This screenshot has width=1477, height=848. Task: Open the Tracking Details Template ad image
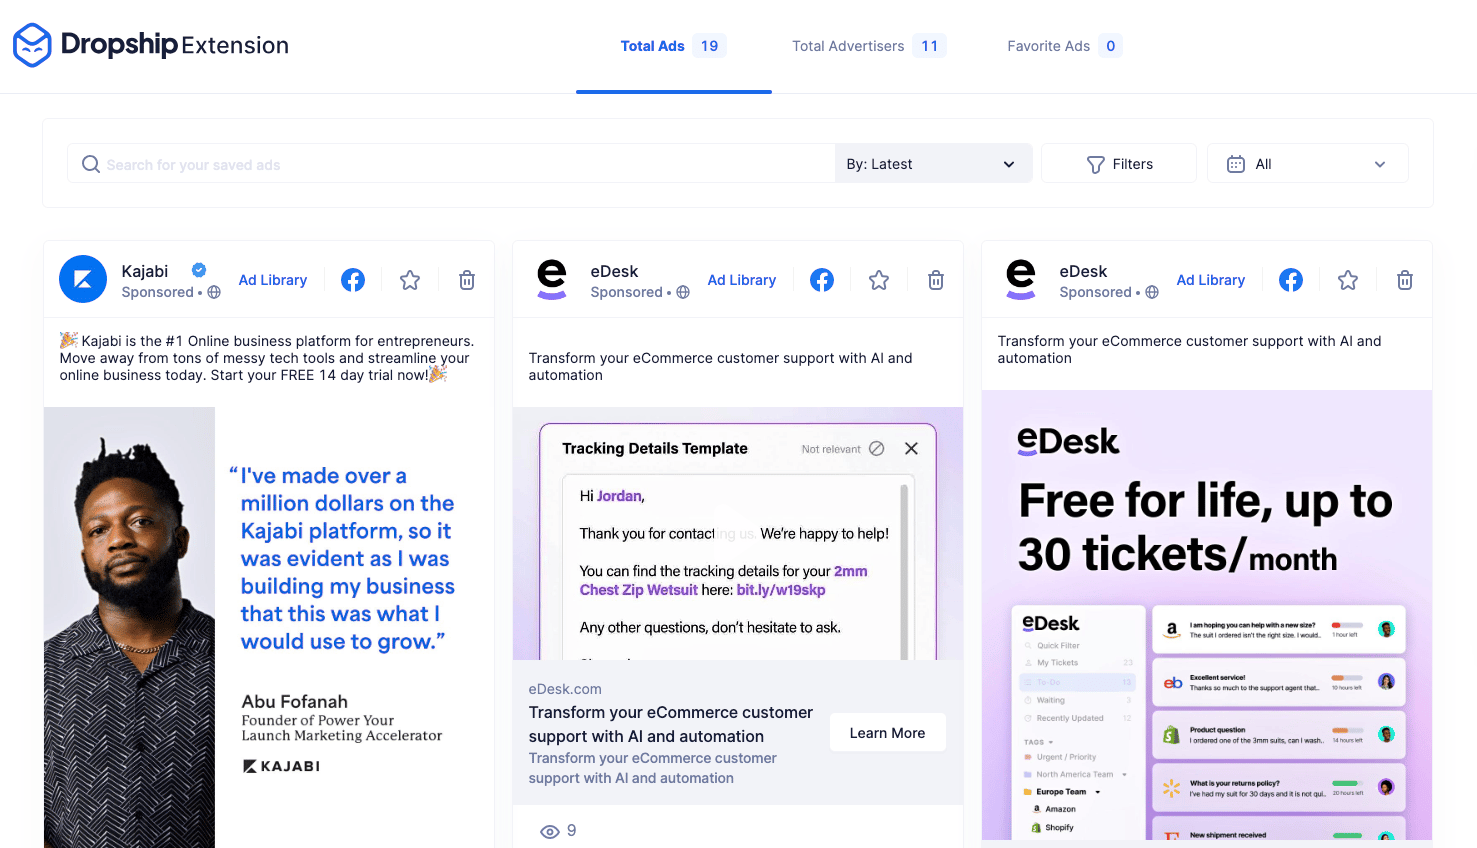tap(738, 533)
